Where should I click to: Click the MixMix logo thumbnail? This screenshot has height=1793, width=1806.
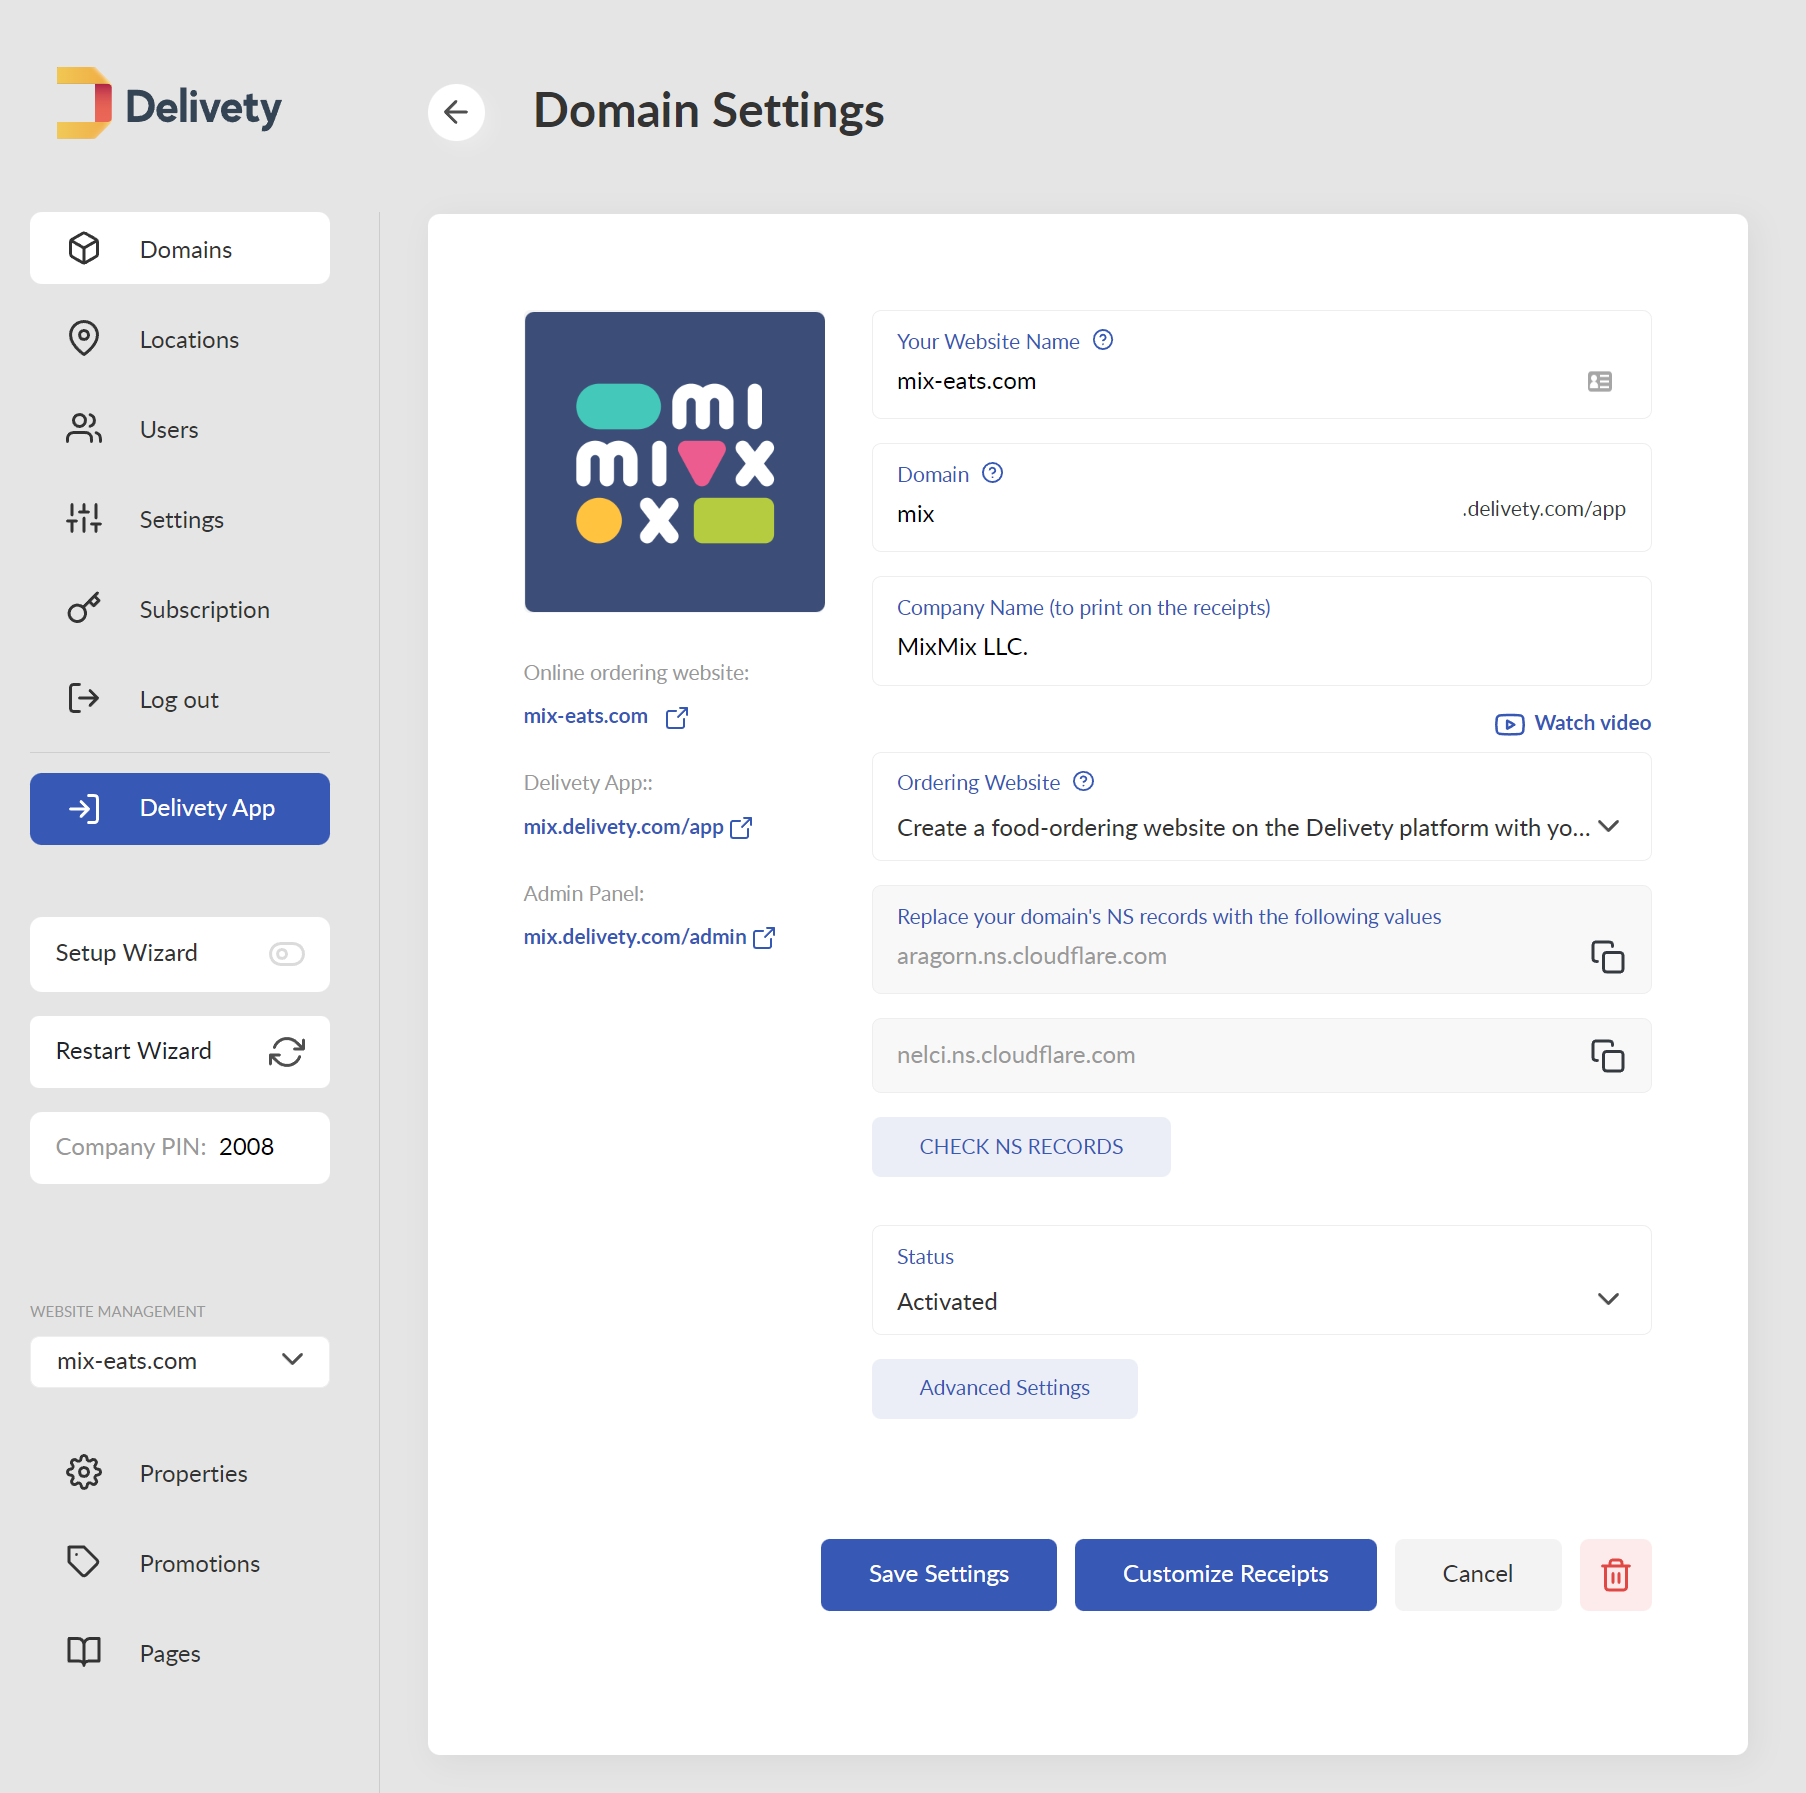pos(675,462)
